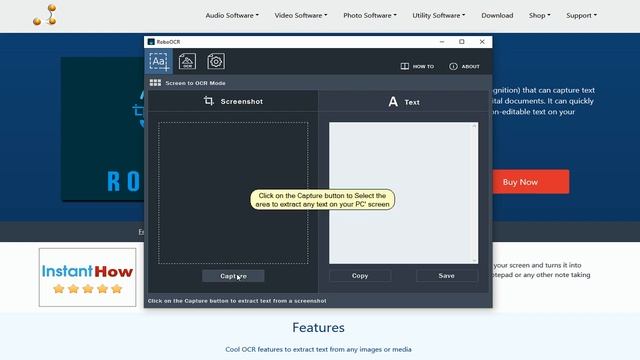Screen dimensions: 640x360
Task: Click the InstantHow five-star badge
Action: [x=87, y=277]
